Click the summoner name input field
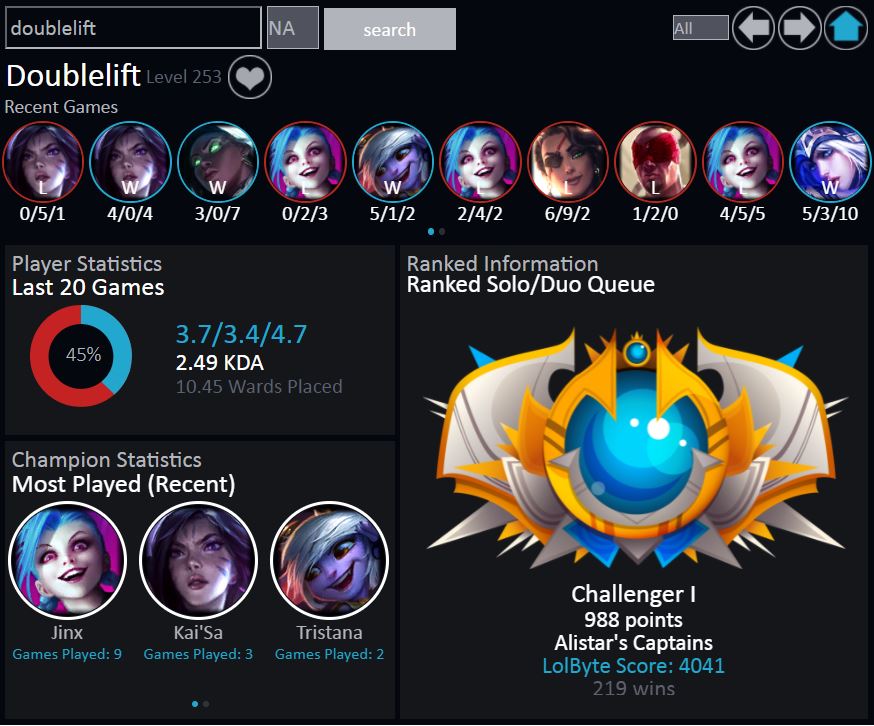Screen dimensions: 874x726 click(x=133, y=27)
